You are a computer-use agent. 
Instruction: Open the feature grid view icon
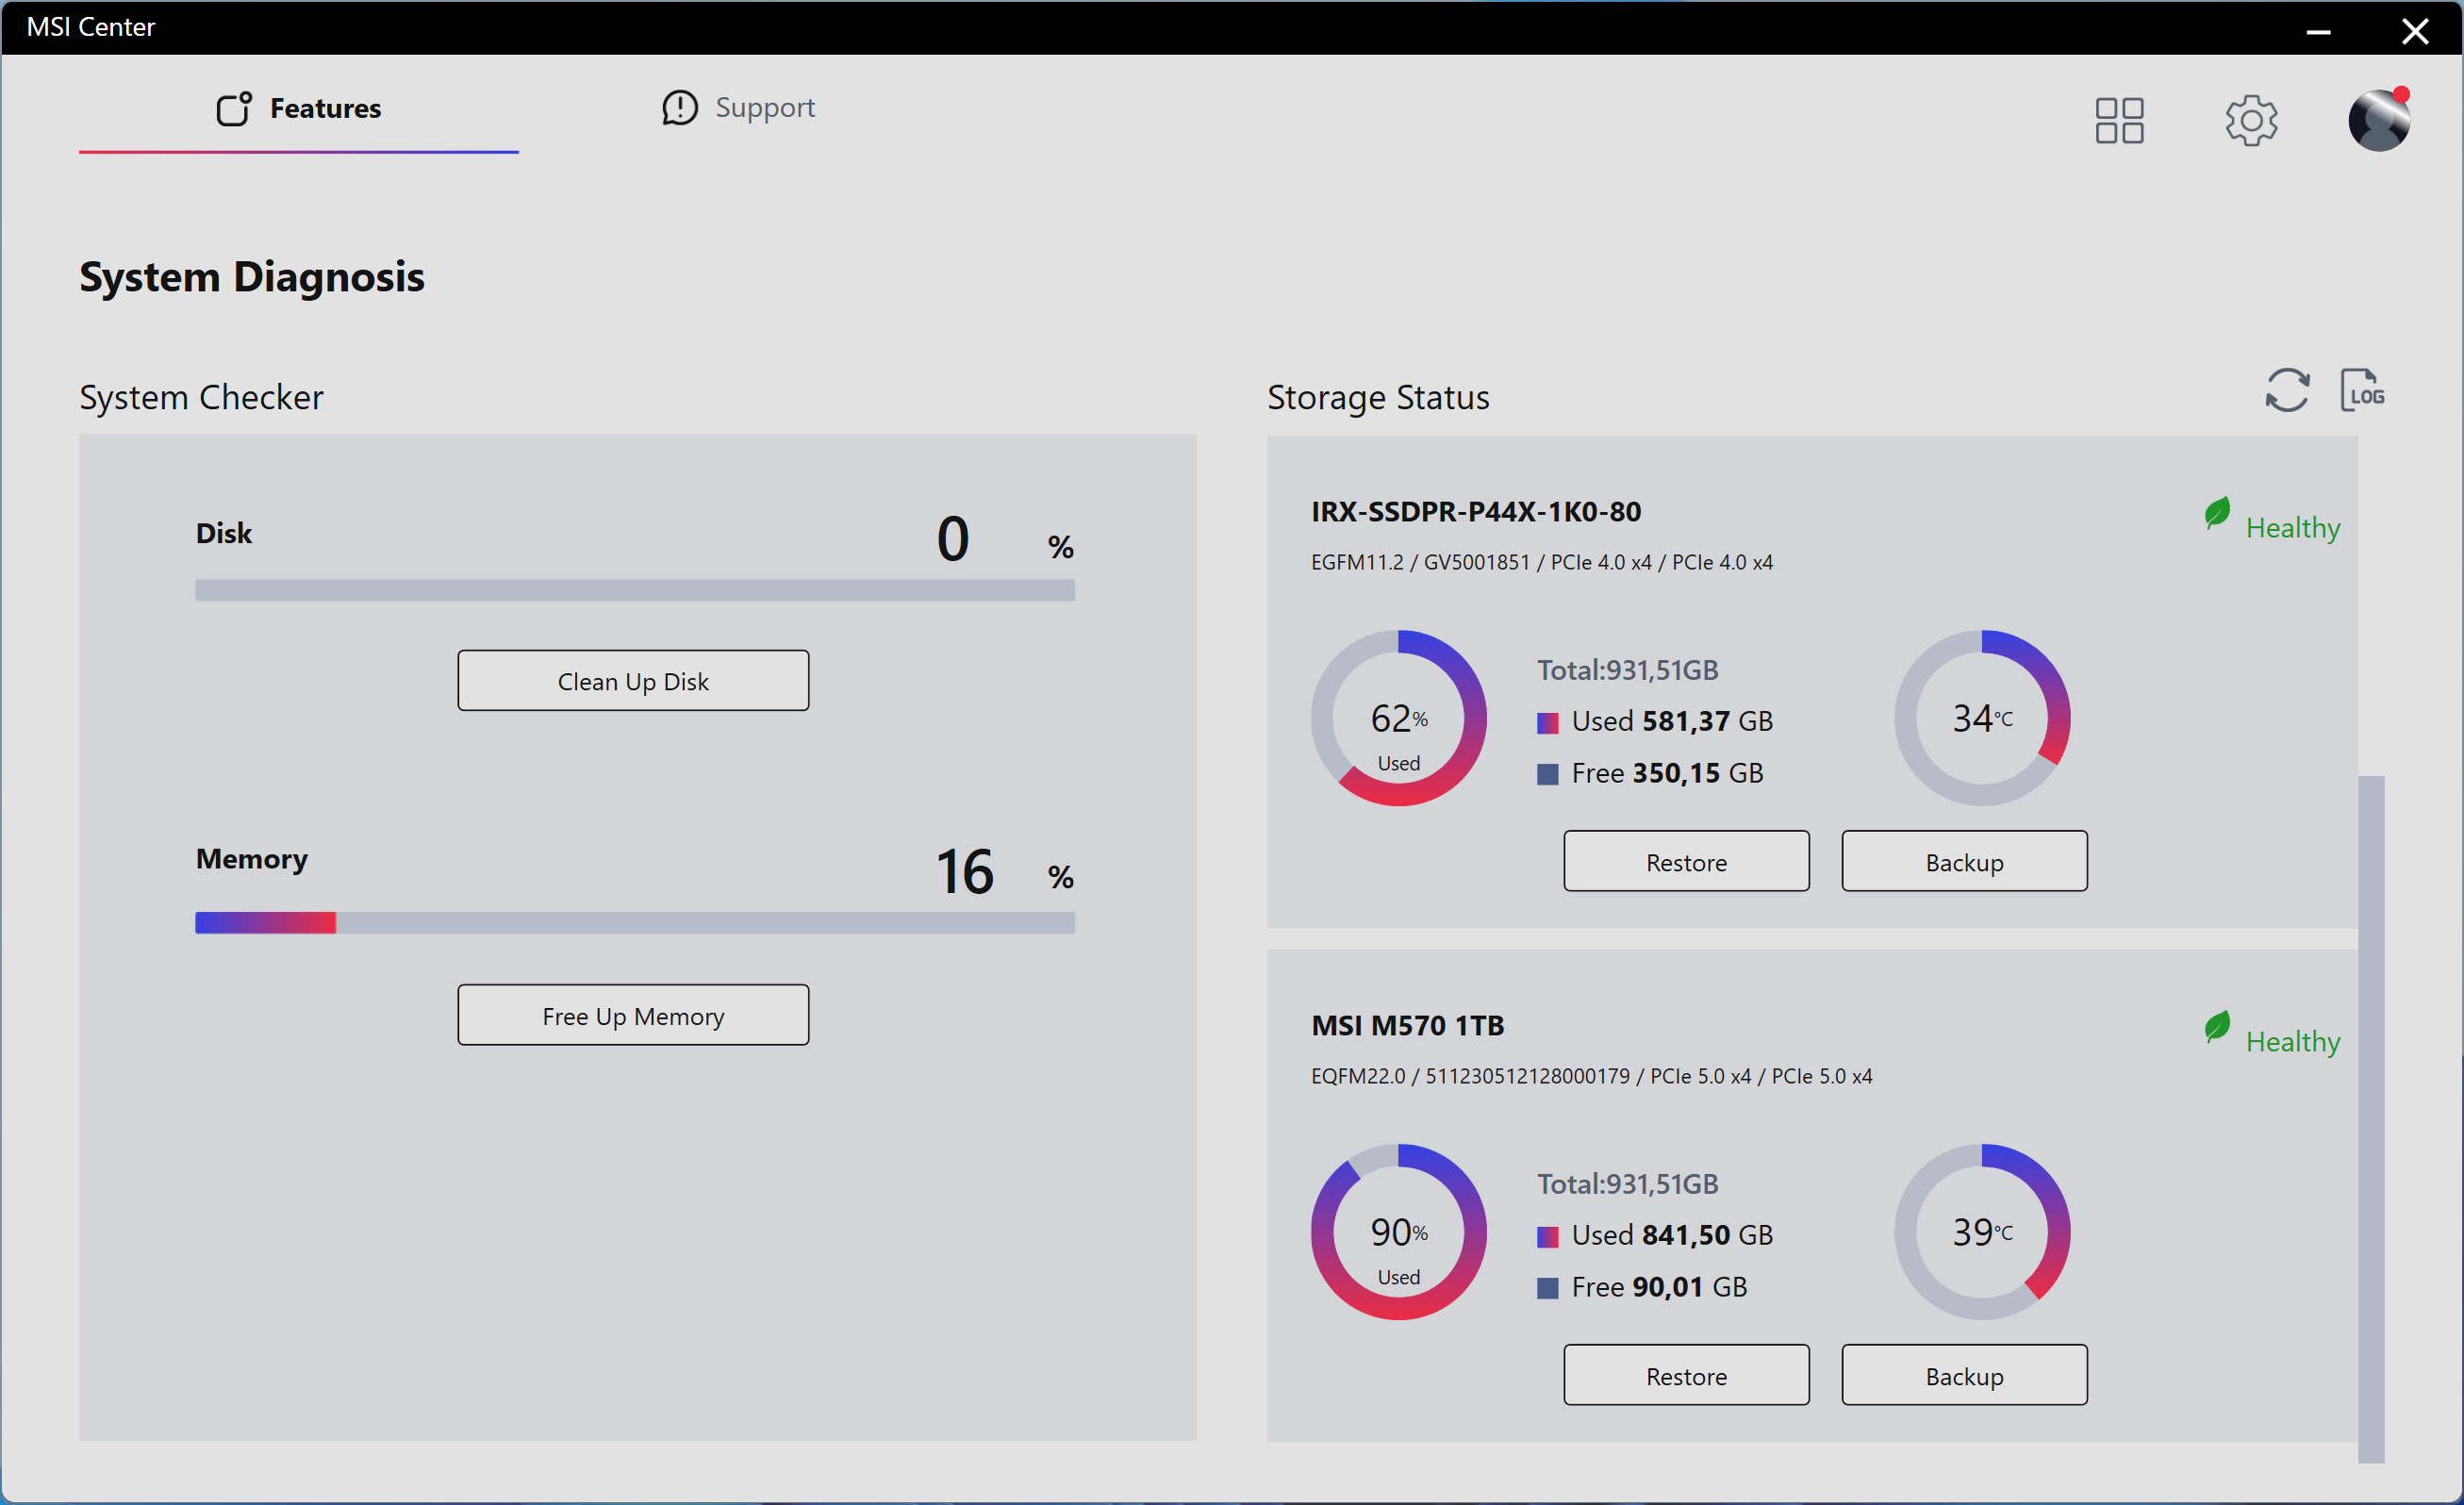tap(2119, 120)
